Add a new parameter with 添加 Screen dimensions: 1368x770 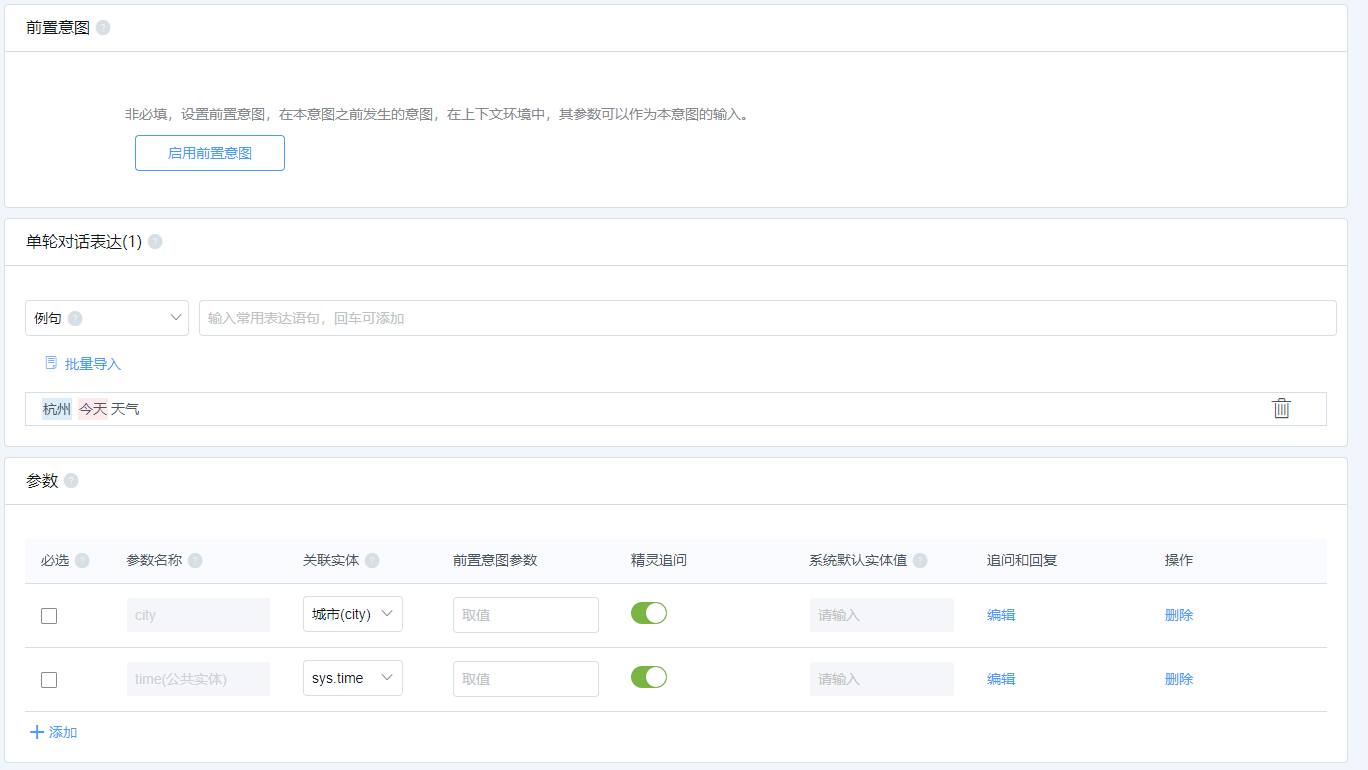tap(54, 732)
